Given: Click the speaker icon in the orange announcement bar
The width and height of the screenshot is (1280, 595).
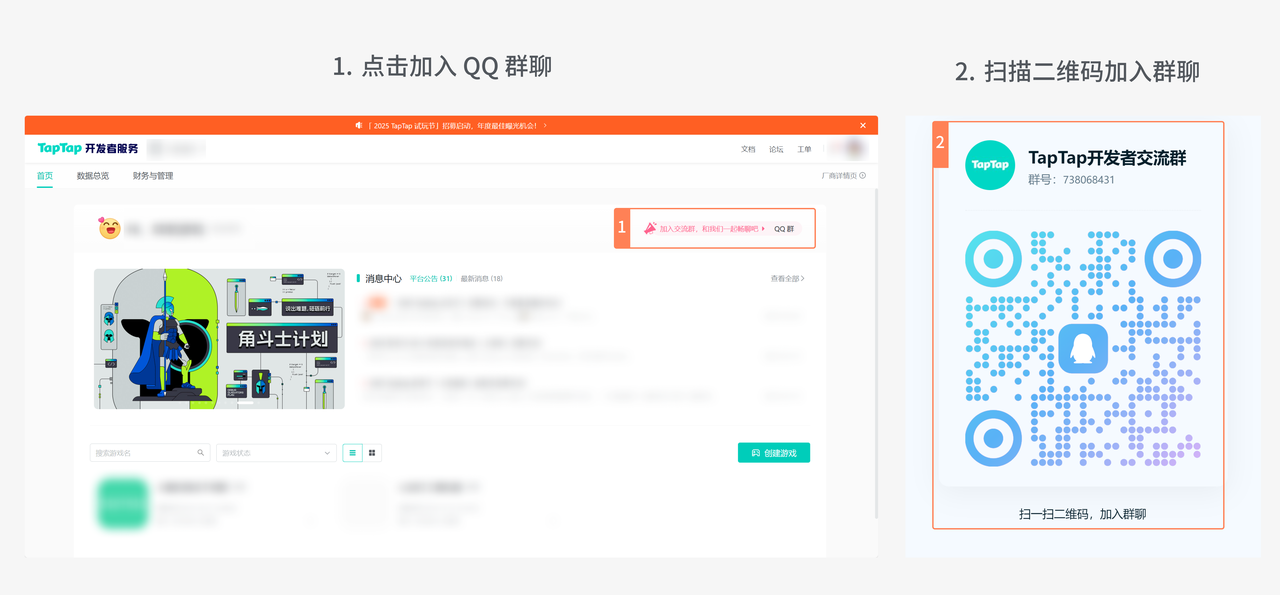Looking at the screenshot, I should pyautogui.click(x=359, y=125).
